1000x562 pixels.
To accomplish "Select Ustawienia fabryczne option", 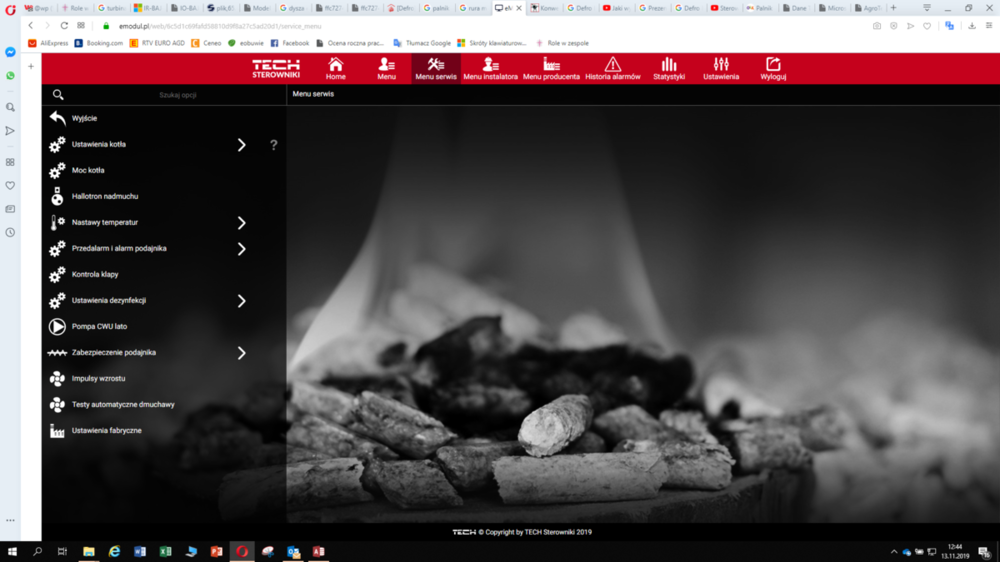I will [x=106, y=431].
